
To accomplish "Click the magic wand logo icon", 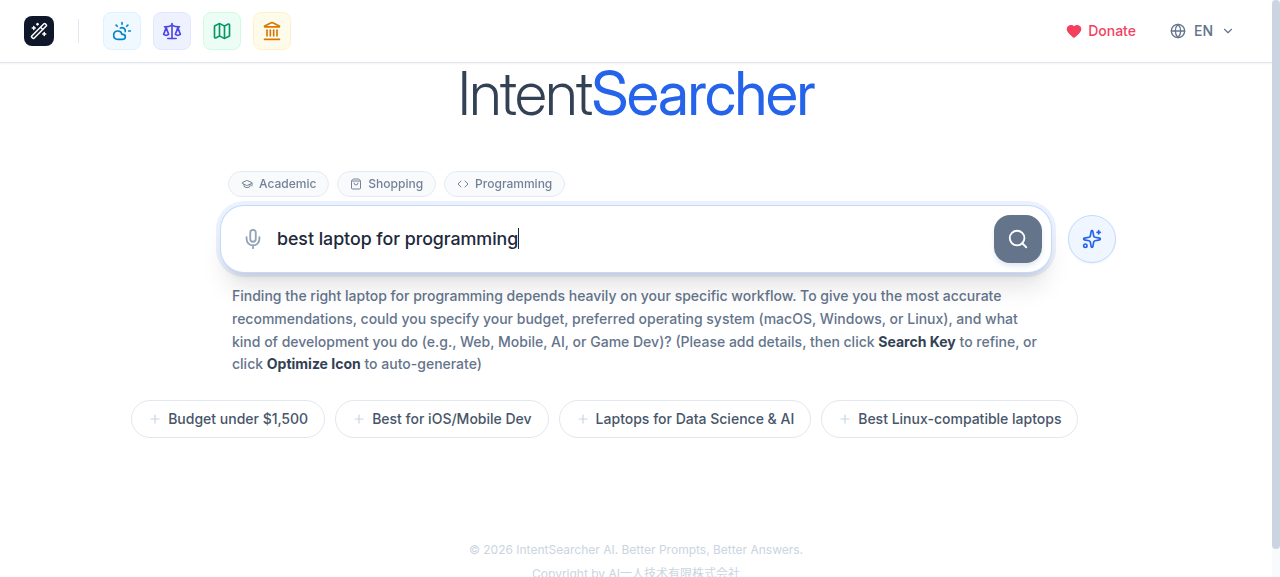I will pos(38,30).
